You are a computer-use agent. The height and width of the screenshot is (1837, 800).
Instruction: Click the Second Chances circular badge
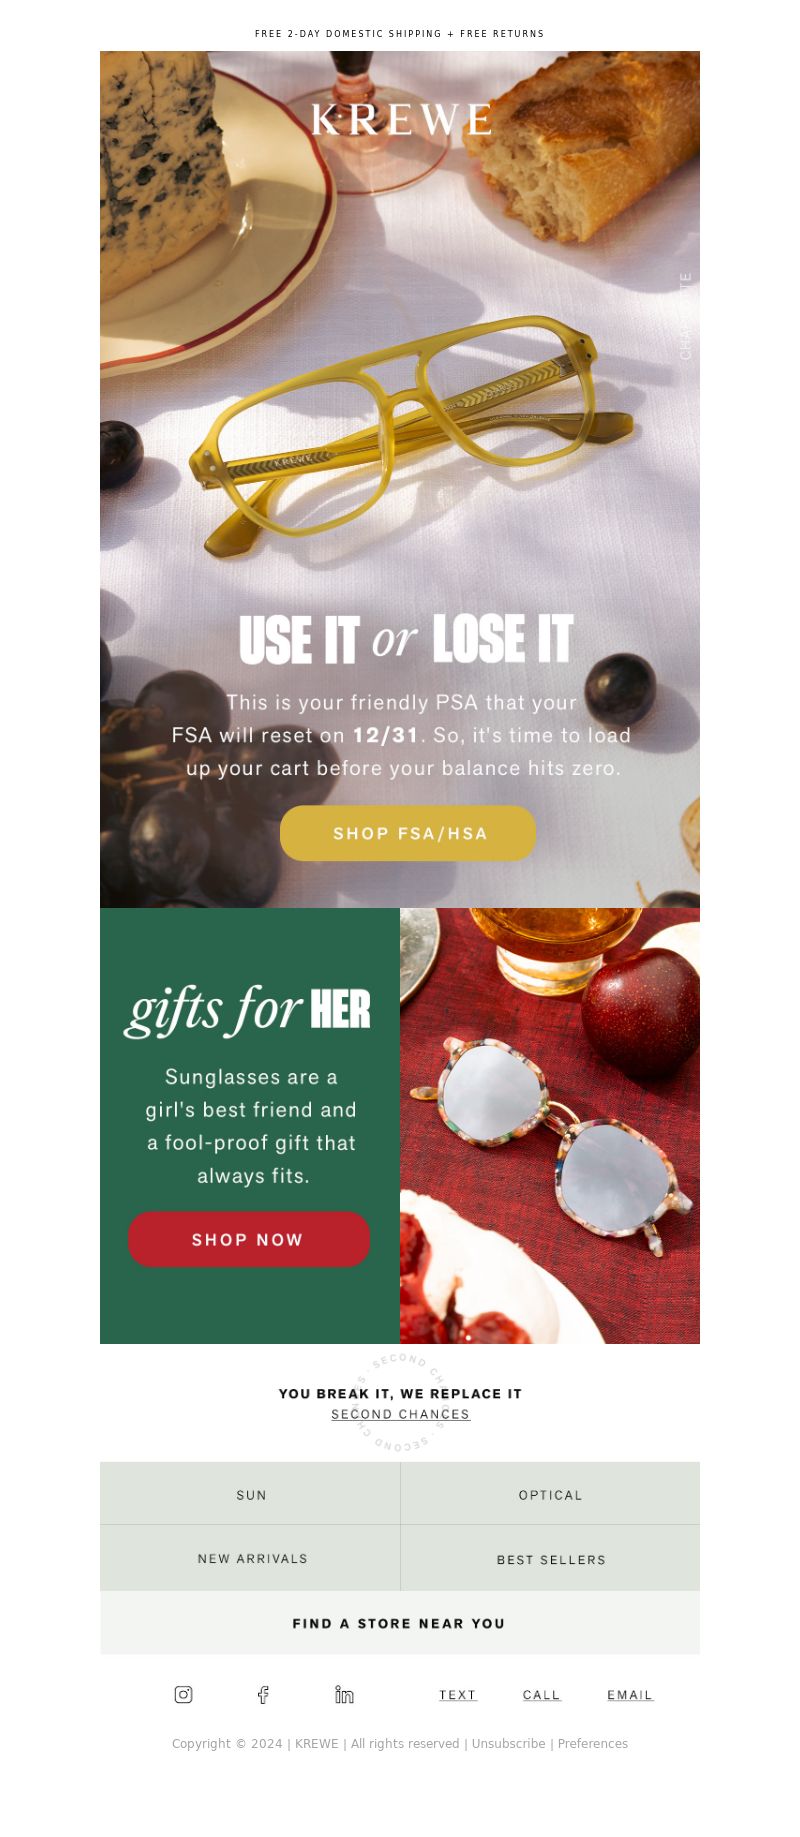pos(400,1402)
